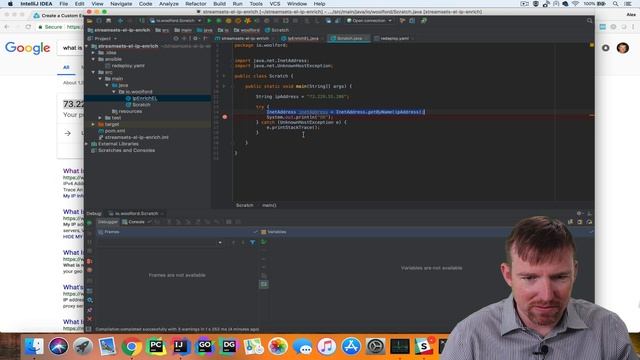Open Finder from the dock

coord(34,347)
